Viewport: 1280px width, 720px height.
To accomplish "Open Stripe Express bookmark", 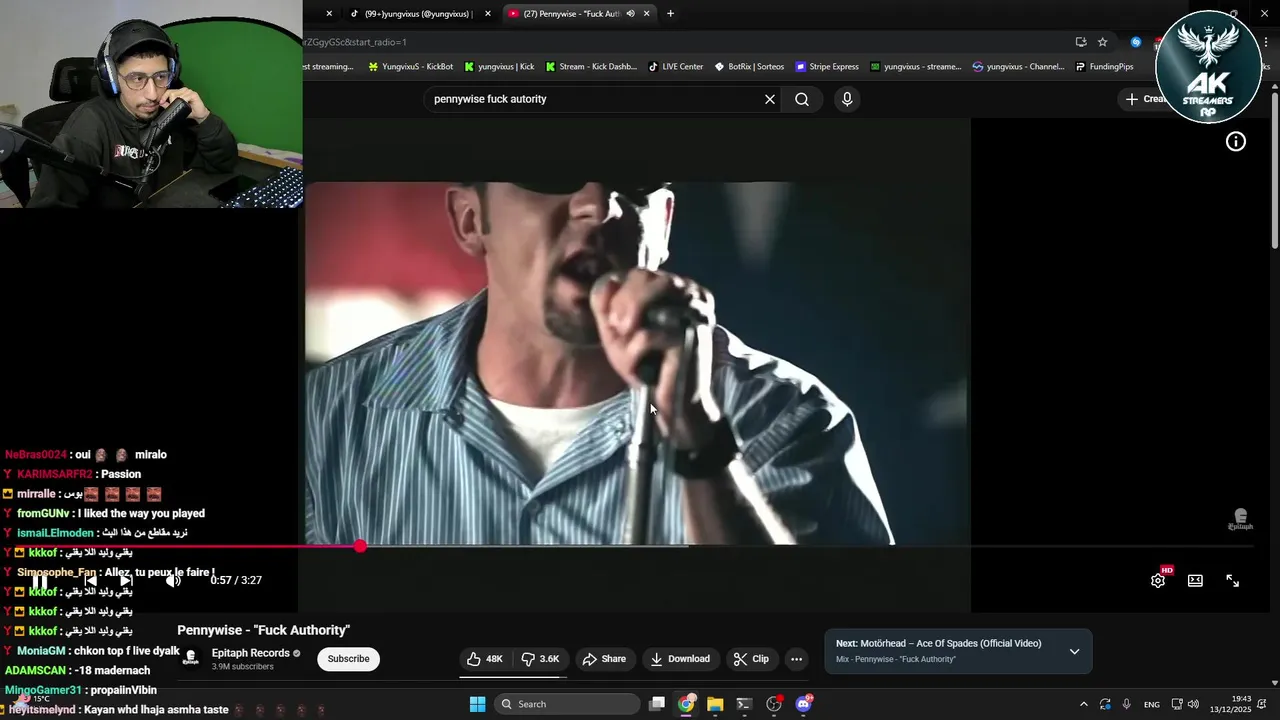I will (827, 67).
